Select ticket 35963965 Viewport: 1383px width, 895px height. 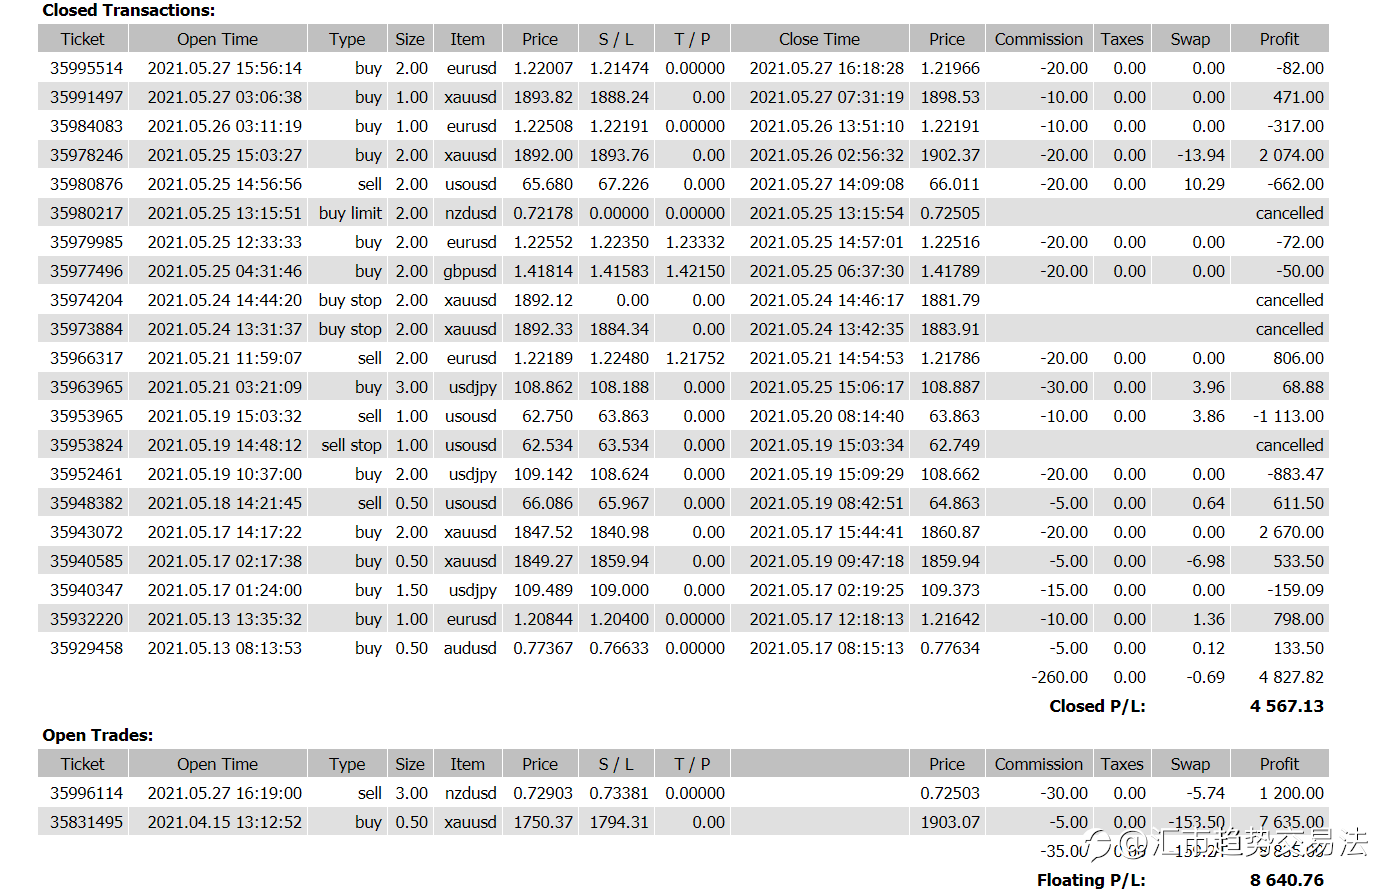[87, 387]
